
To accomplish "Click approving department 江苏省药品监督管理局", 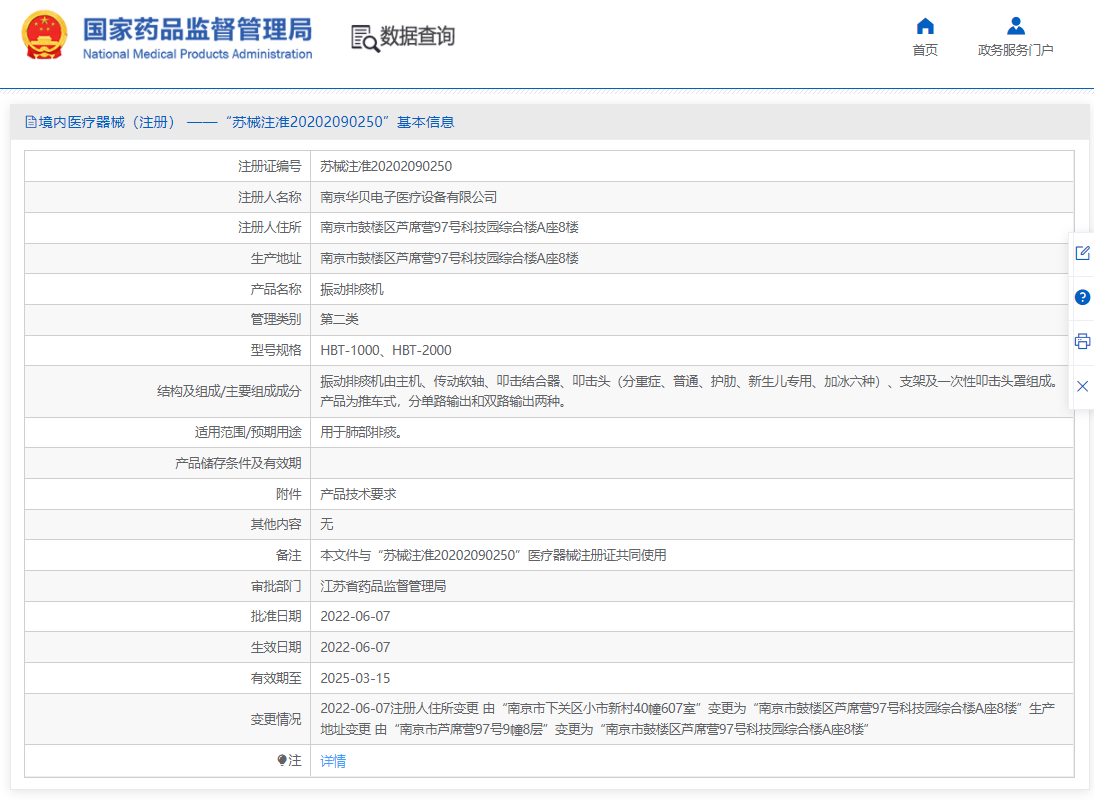I will [x=383, y=586].
